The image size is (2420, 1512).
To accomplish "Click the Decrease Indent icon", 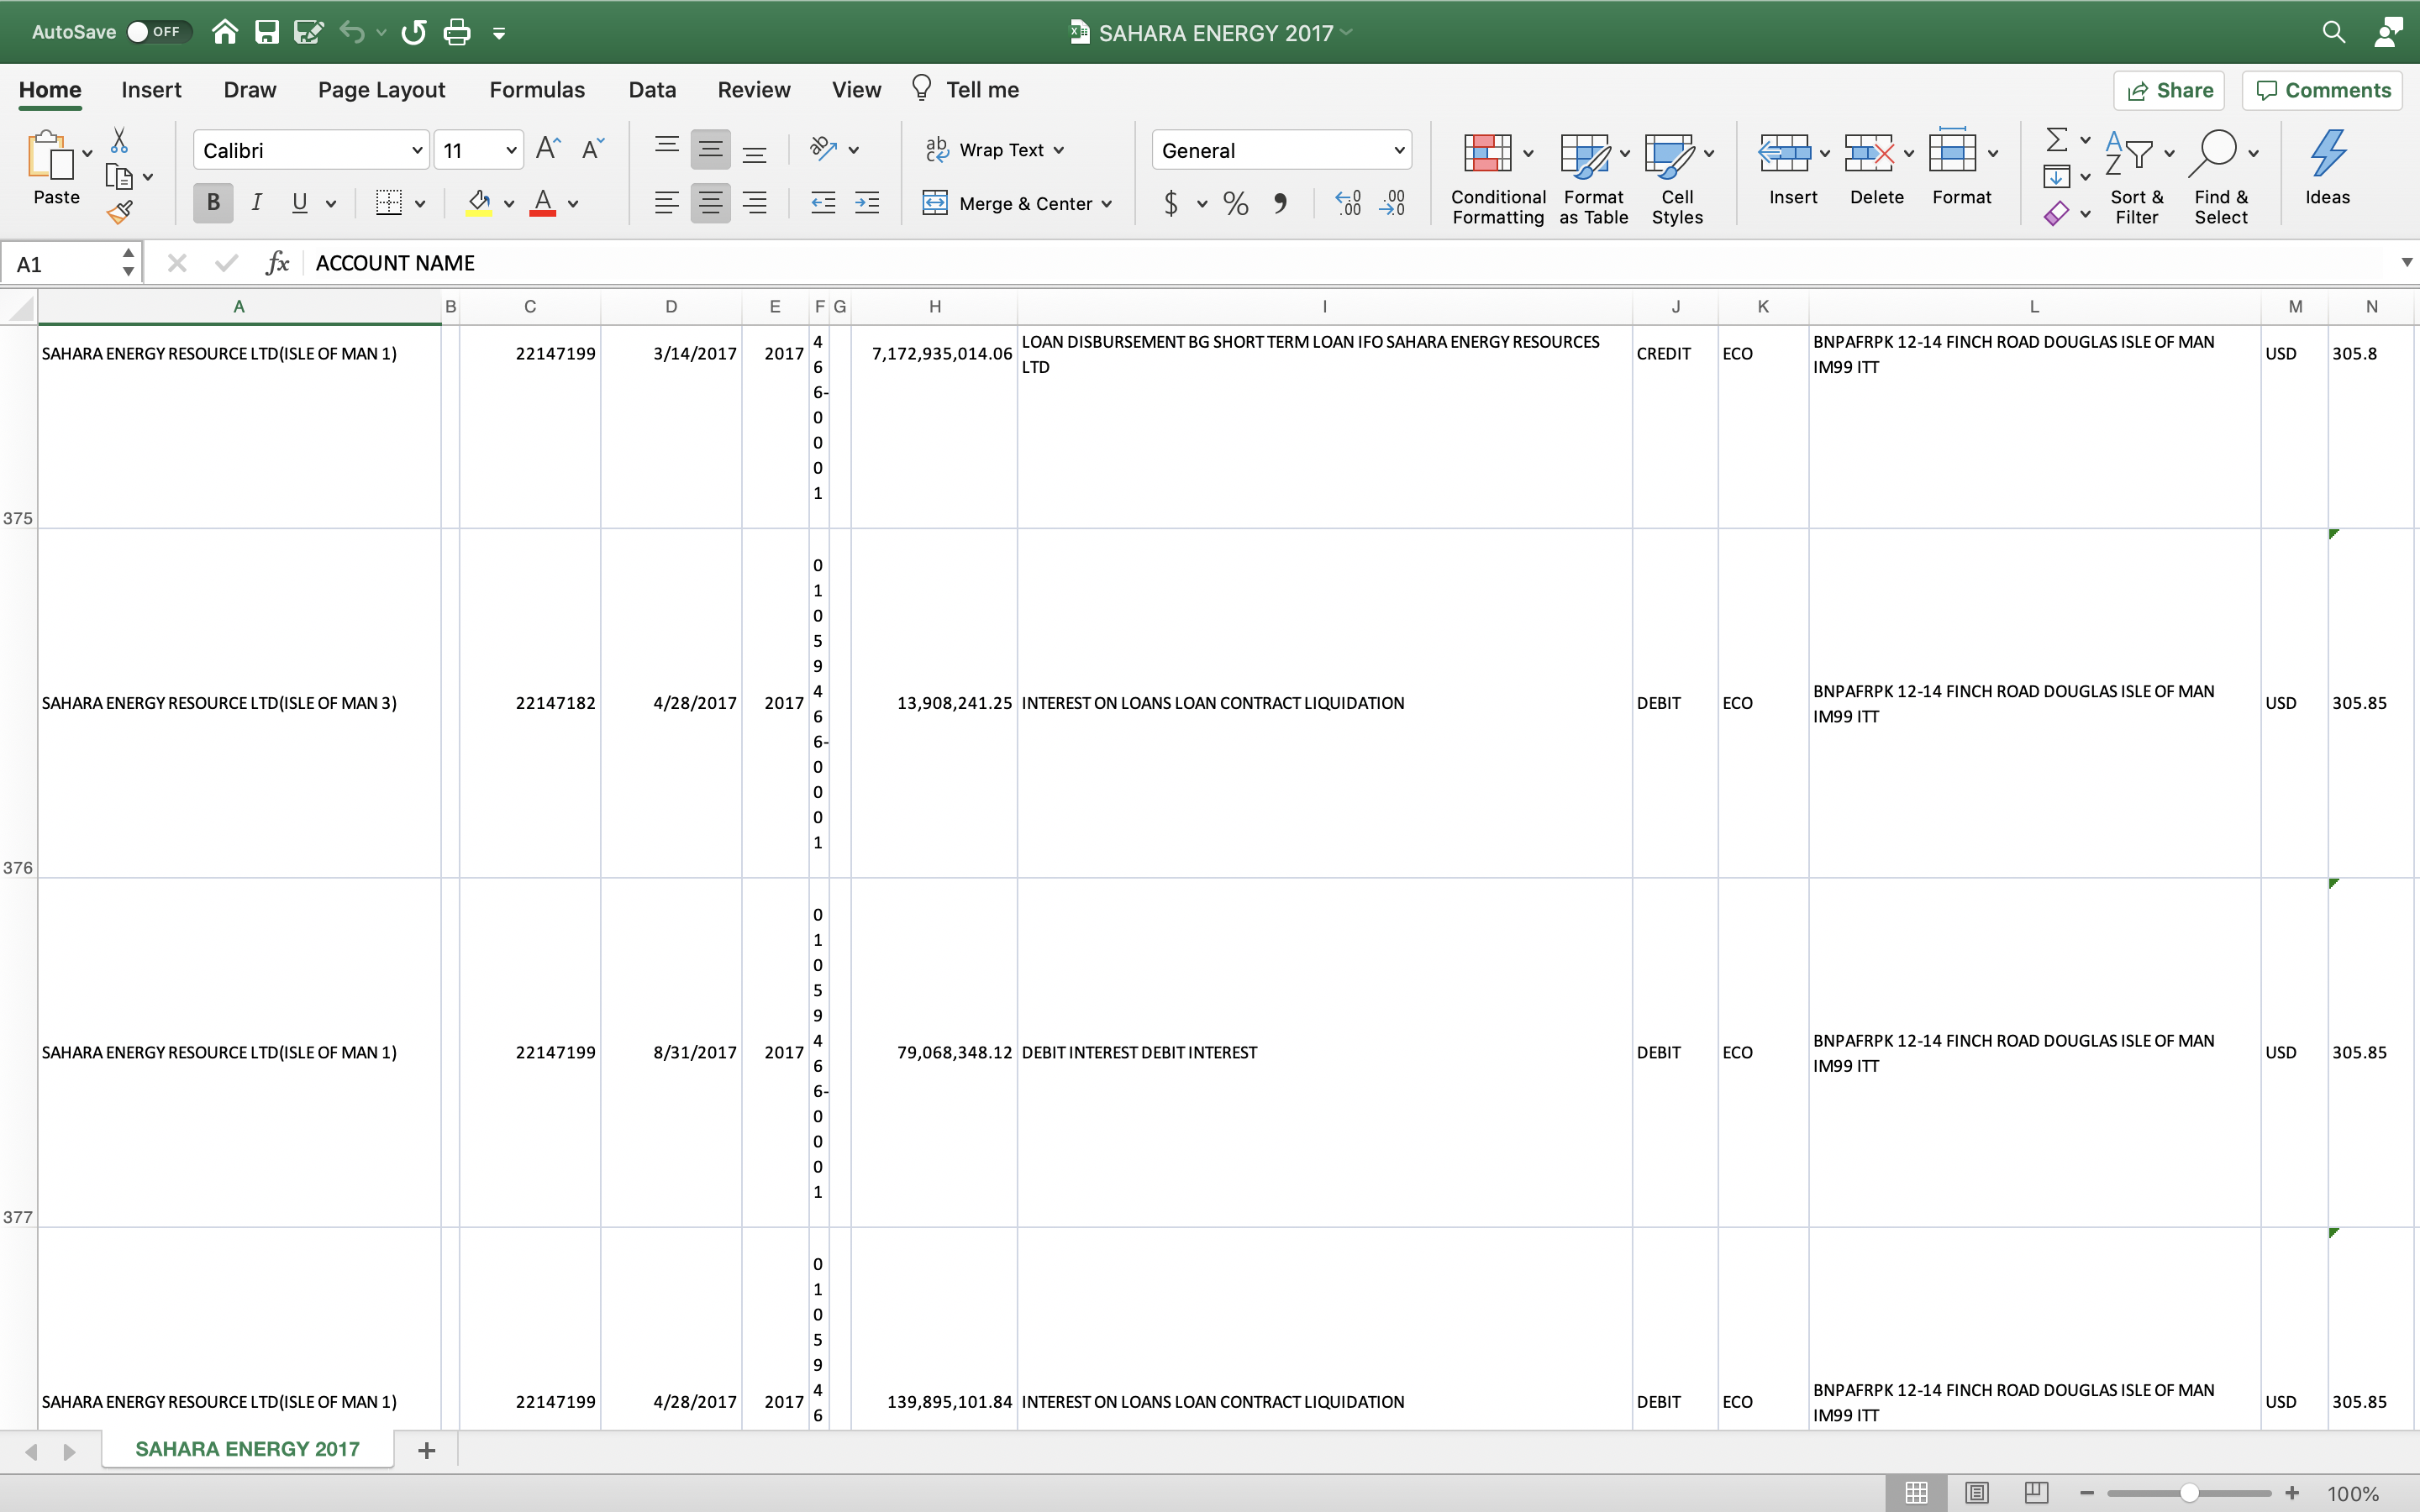I will (823, 203).
